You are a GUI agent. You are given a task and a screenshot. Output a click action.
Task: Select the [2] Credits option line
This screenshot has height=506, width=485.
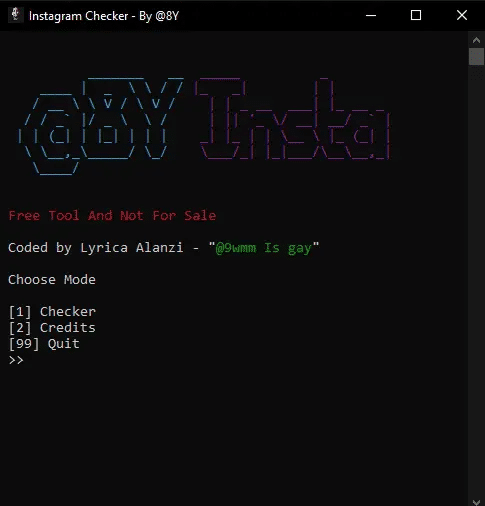point(52,328)
